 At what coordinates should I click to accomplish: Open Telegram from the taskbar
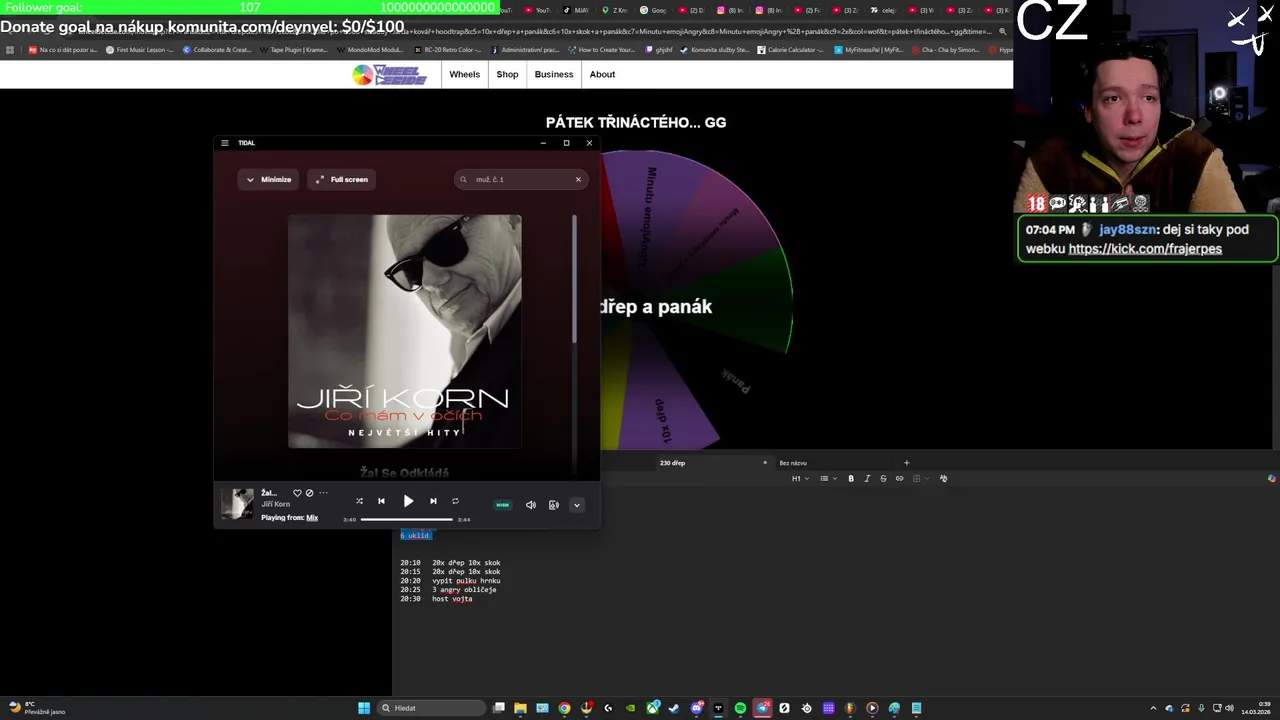(762, 708)
